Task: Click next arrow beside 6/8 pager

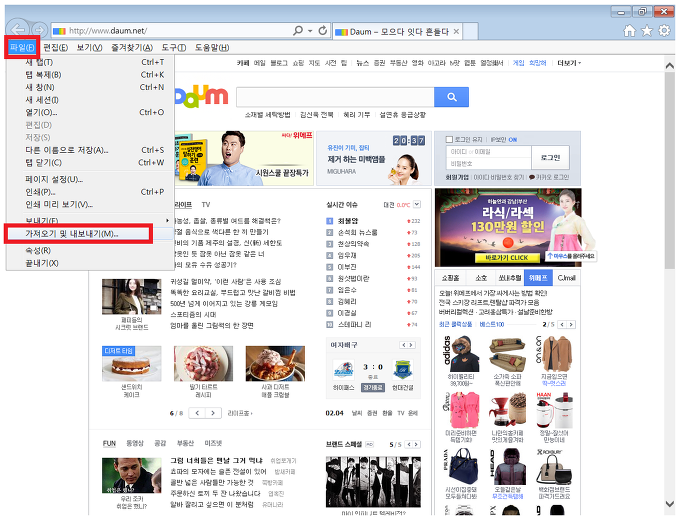Action: coord(213,413)
